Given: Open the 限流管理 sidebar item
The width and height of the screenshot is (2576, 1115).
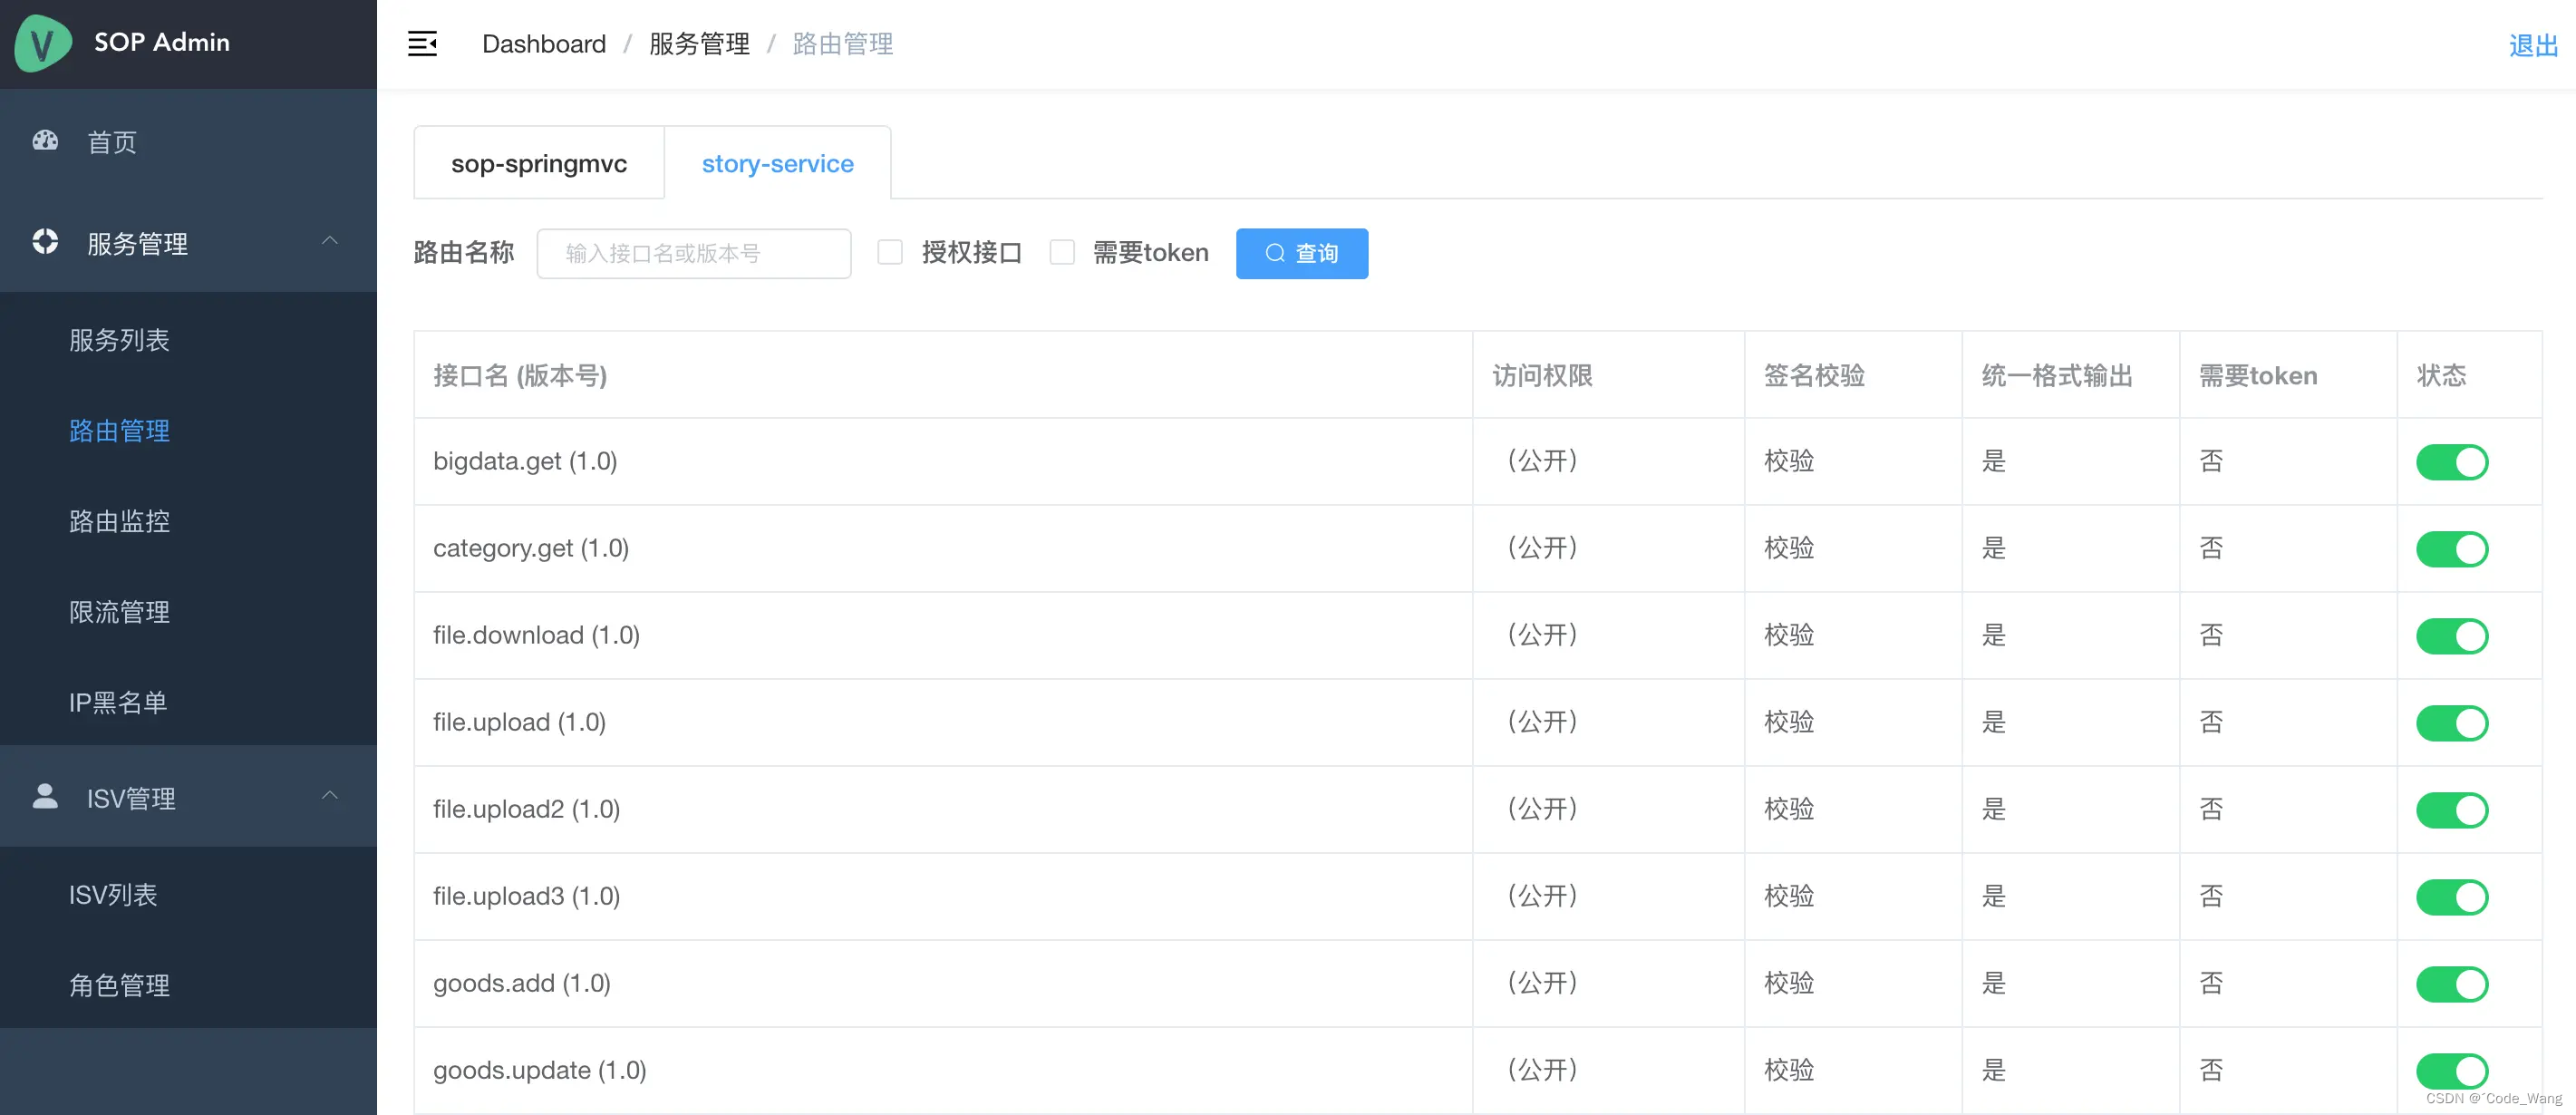Looking at the screenshot, I should pyautogui.click(x=119, y=612).
